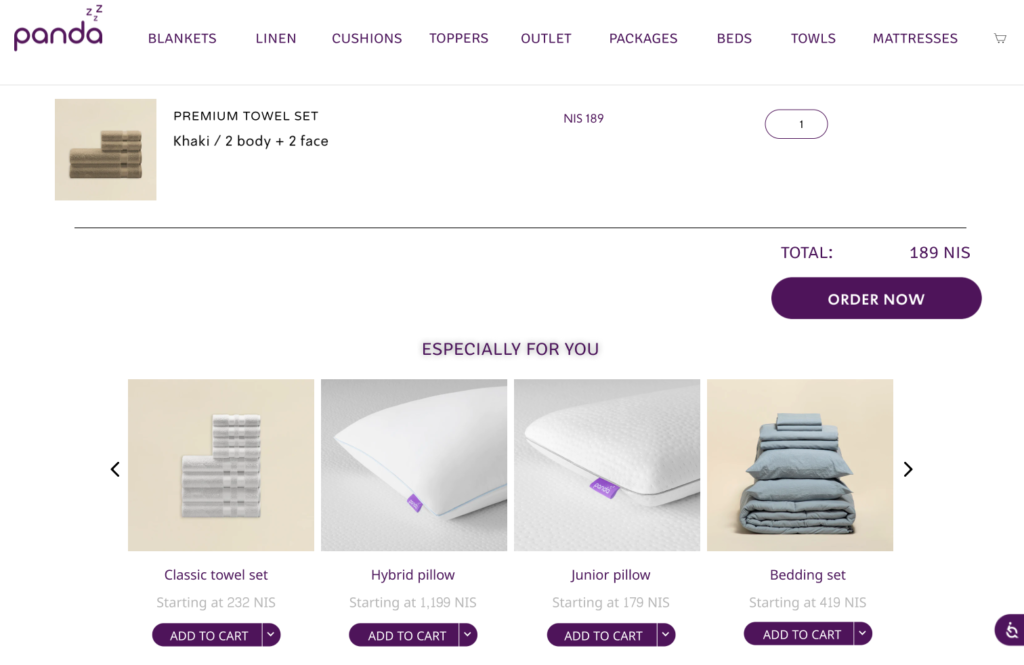Expand Junior pillow options dropdown

point(666,635)
